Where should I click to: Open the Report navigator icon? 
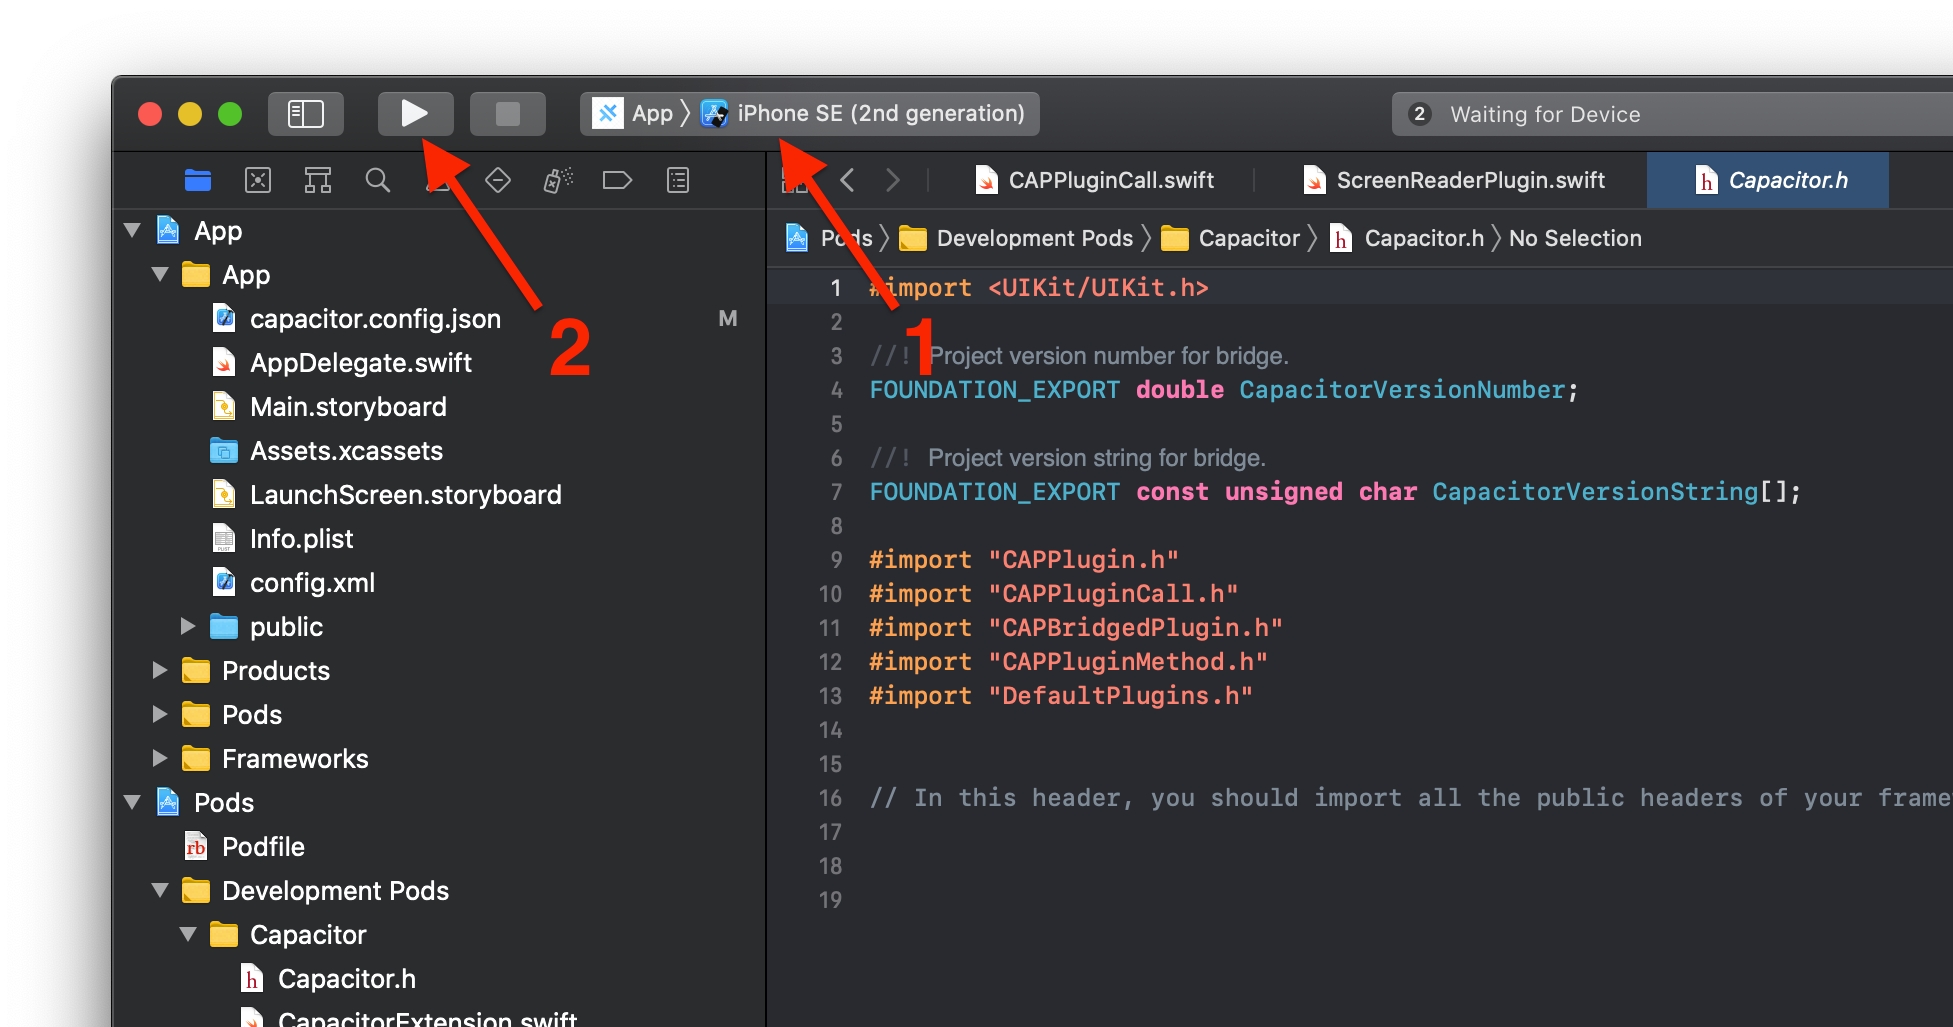coord(678,180)
